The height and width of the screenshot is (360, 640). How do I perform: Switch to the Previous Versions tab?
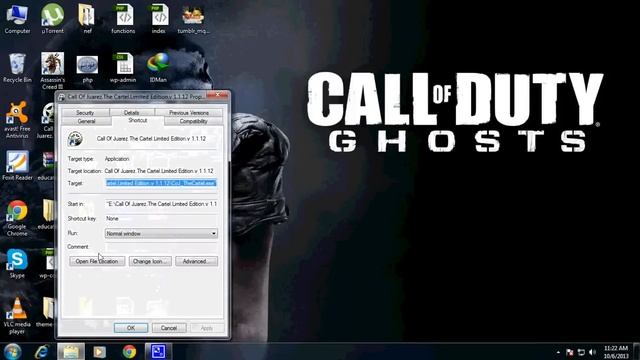tap(189, 112)
